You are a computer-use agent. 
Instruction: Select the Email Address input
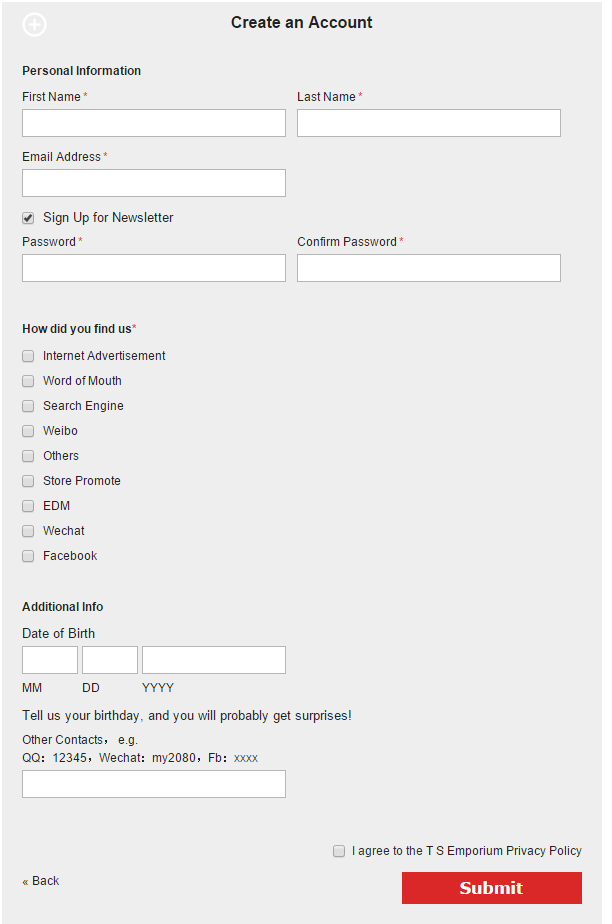pyautogui.click(x=154, y=183)
